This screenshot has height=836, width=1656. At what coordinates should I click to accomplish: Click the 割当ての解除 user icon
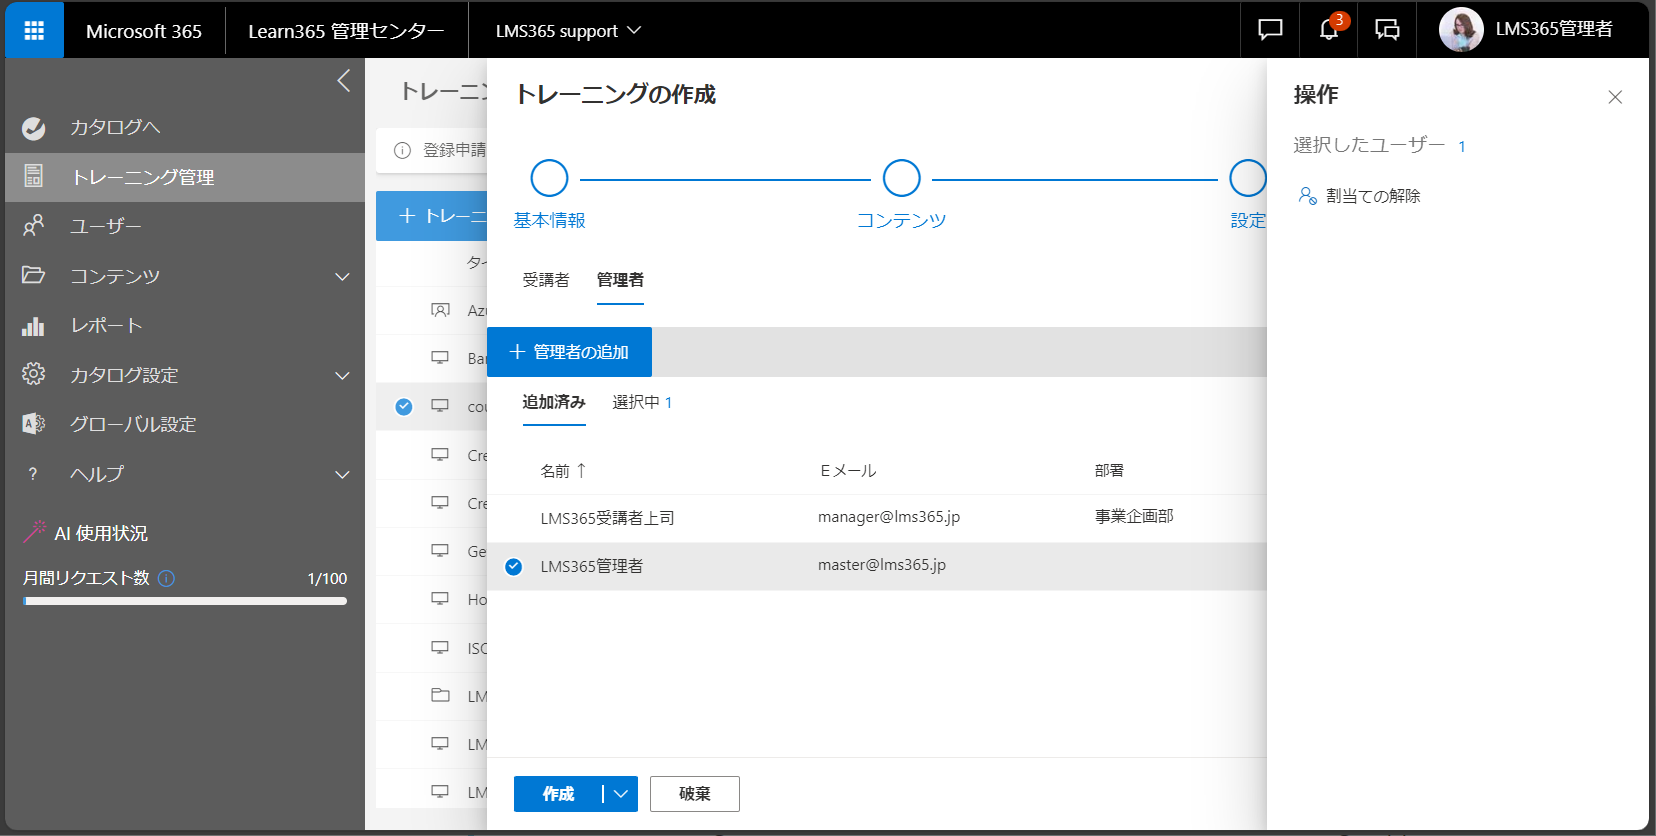tap(1307, 196)
